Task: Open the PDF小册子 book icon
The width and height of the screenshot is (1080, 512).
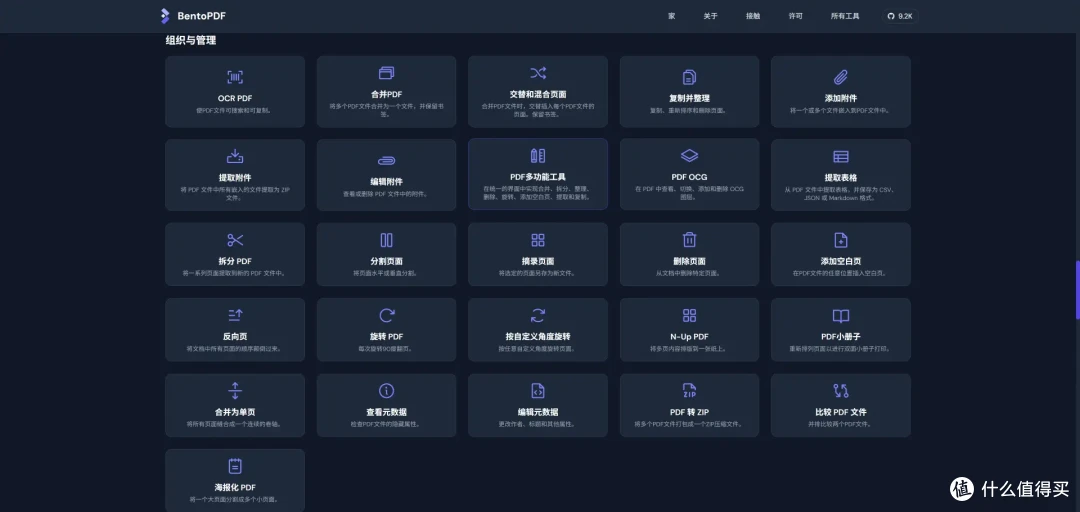Action: click(841, 316)
